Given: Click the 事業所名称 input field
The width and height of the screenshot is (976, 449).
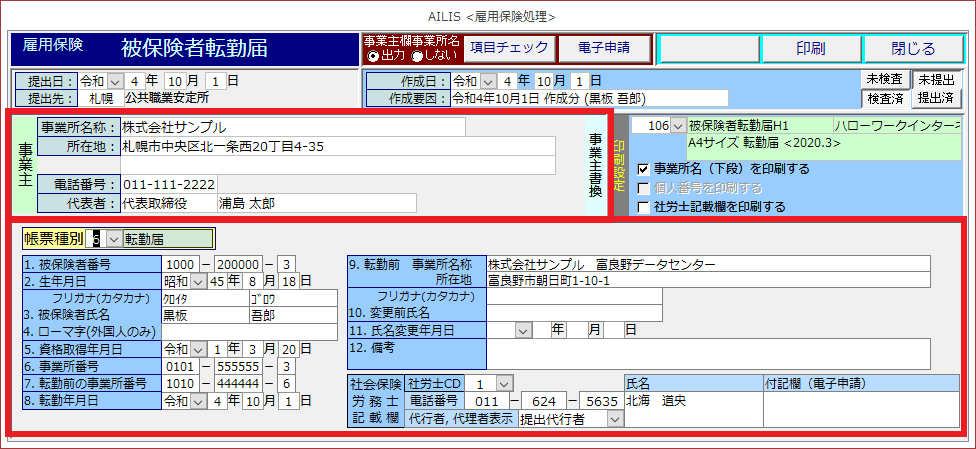Looking at the screenshot, I should (x=292, y=127).
